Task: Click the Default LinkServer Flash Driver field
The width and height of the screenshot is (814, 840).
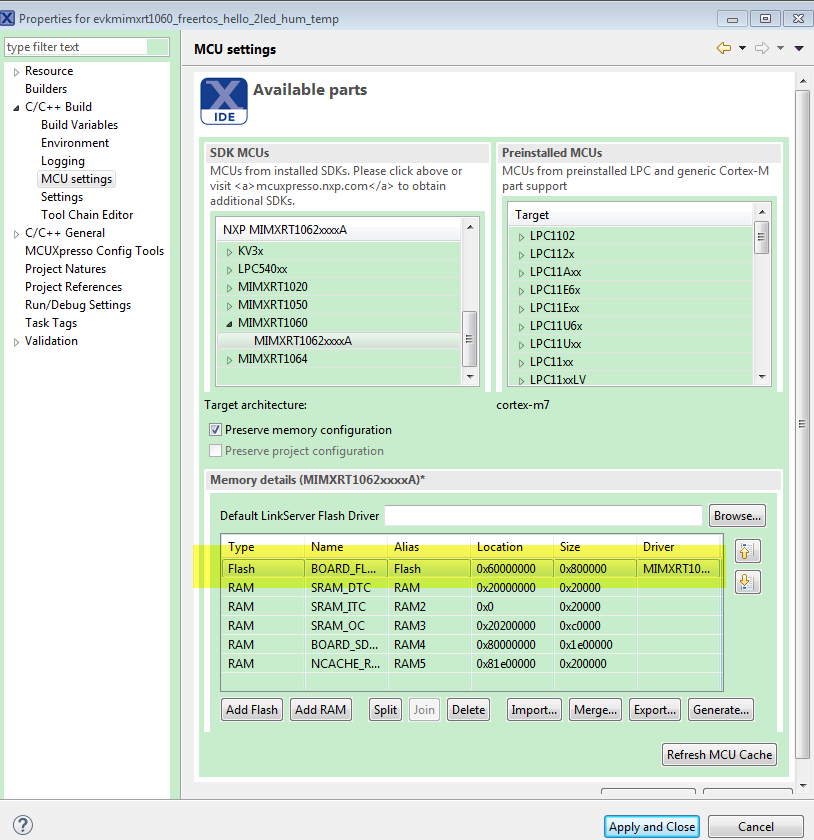Action: 543,516
